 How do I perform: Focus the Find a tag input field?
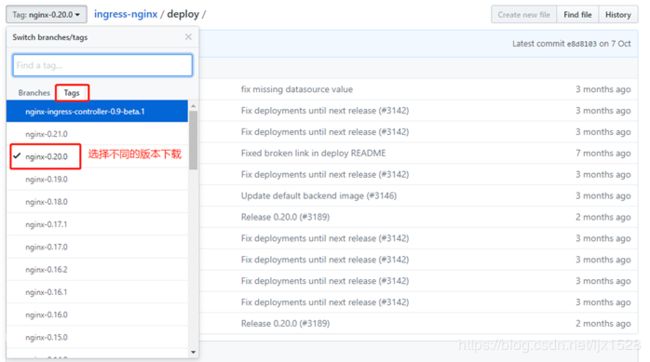pos(102,65)
